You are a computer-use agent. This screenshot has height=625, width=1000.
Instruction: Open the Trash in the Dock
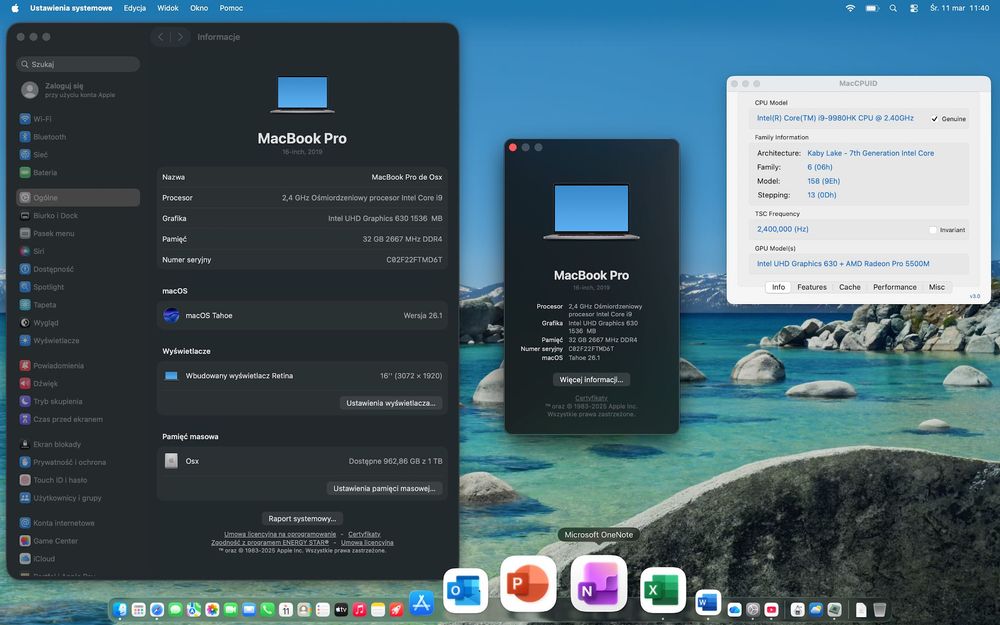coord(879,610)
